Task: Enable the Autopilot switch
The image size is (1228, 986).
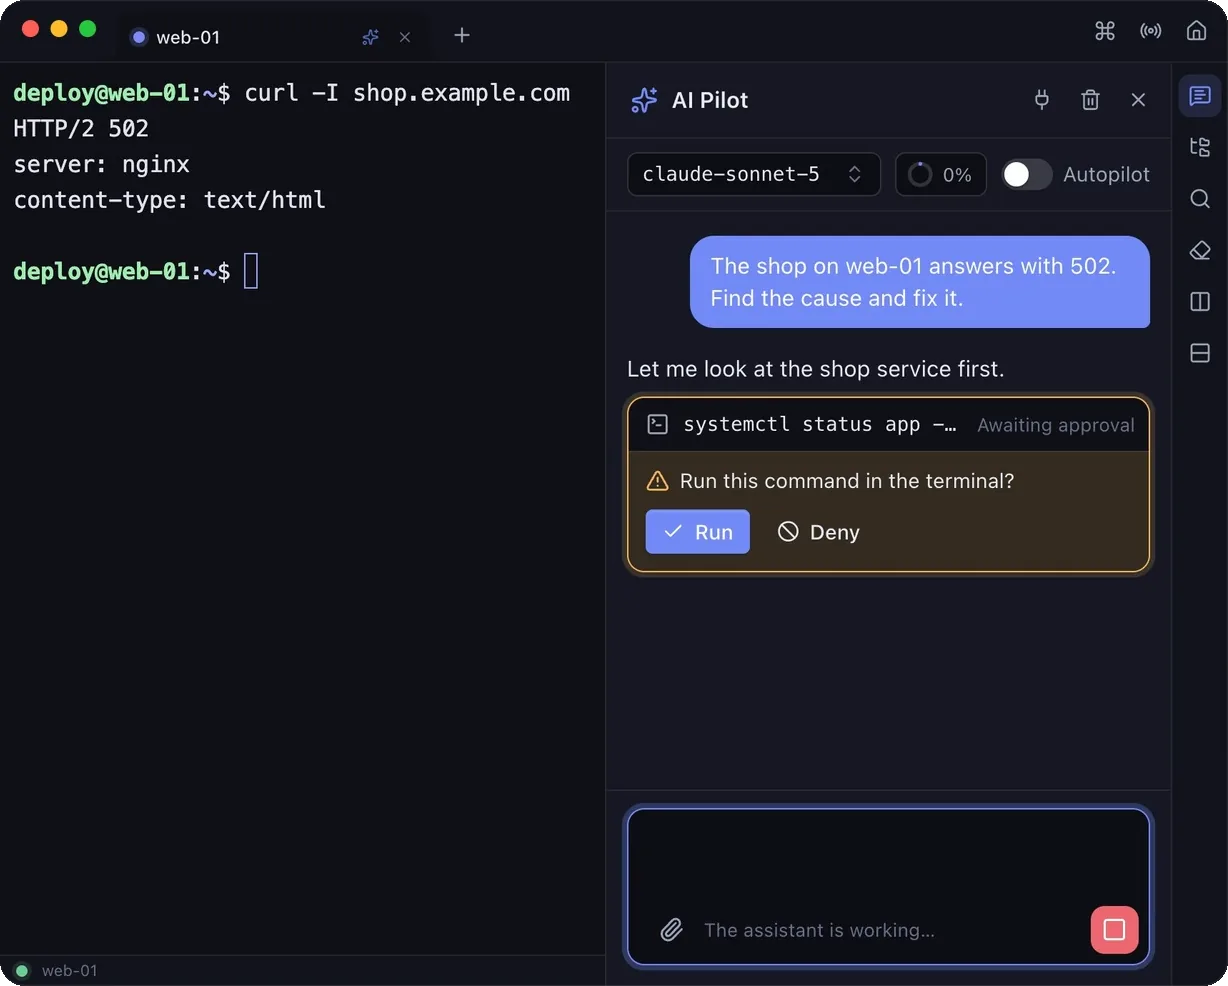Action: [x=1027, y=174]
